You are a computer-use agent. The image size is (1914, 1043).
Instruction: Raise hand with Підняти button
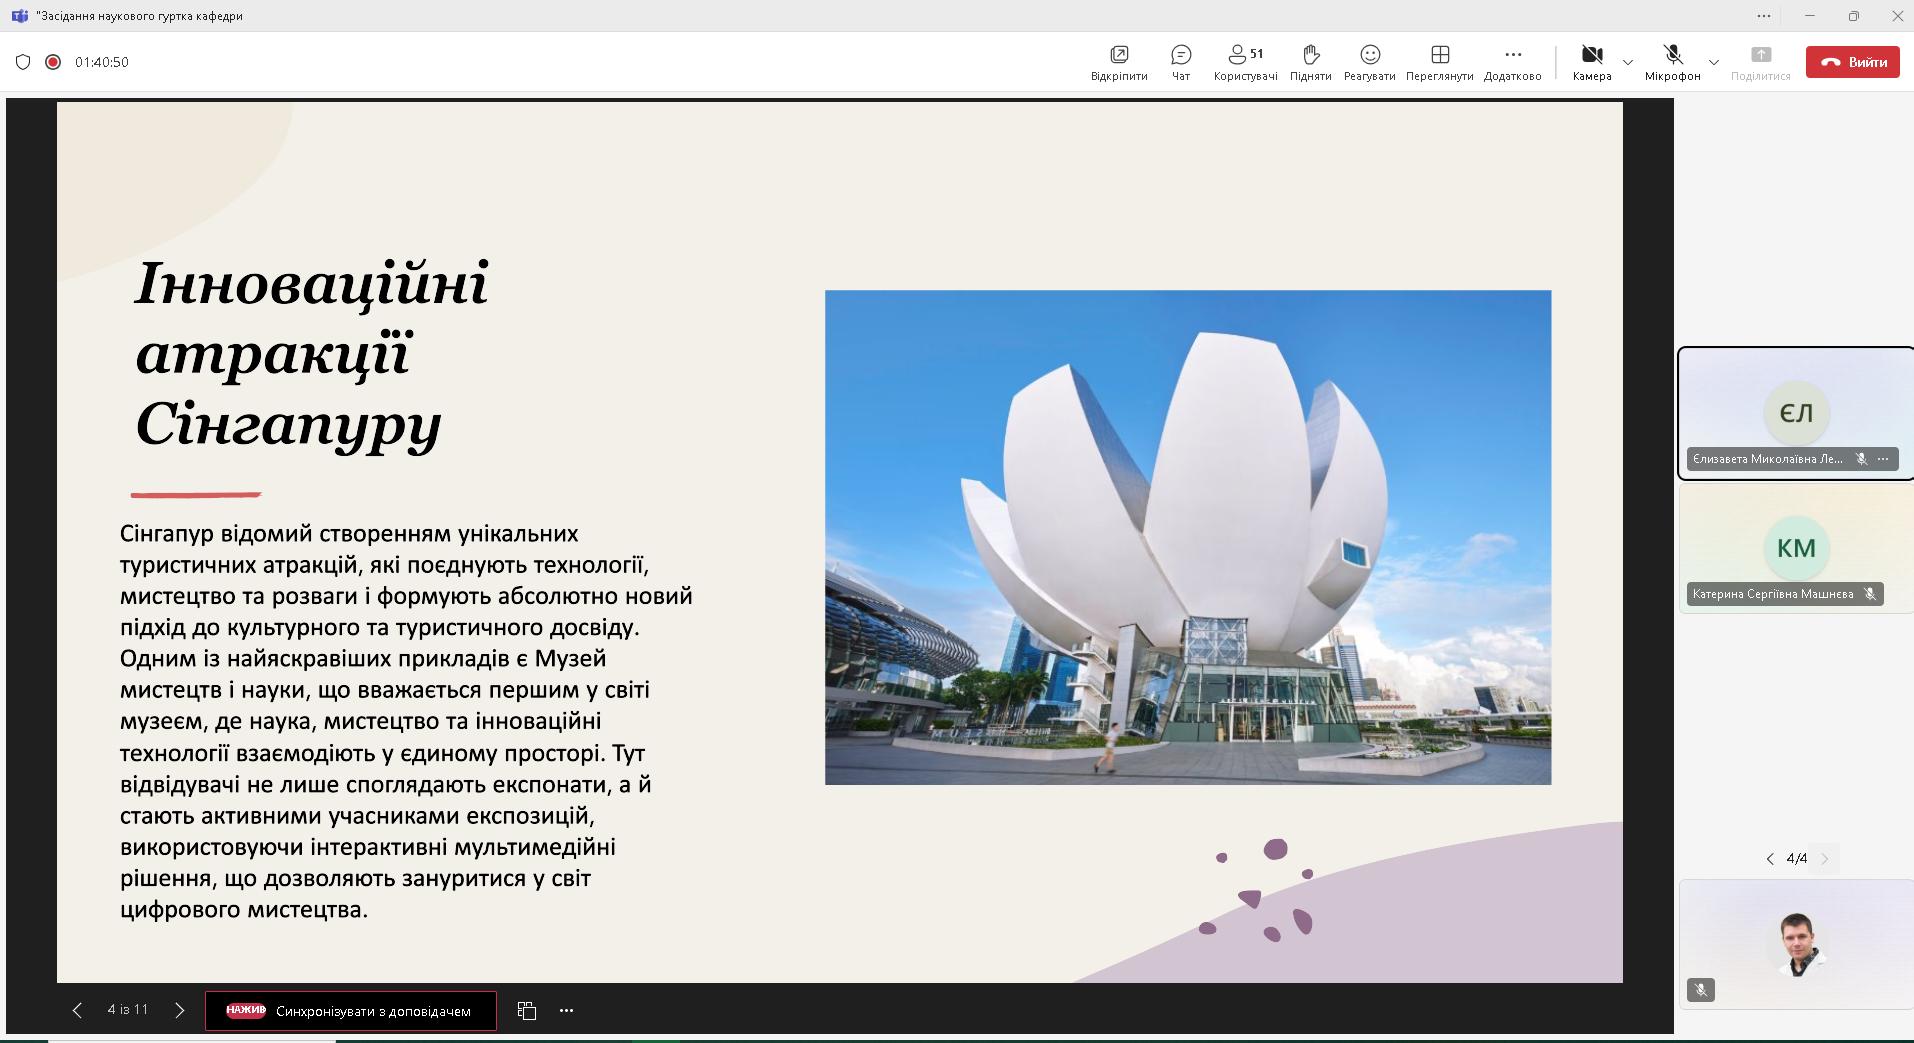pyautogui.click(x=1310, y=62)
